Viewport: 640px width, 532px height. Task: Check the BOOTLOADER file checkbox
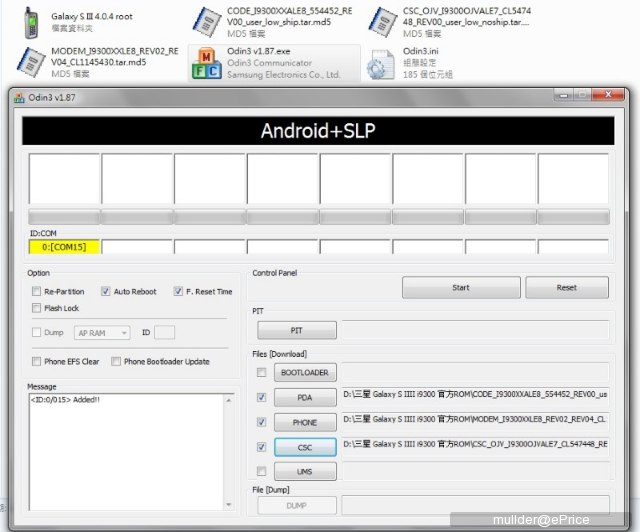261,372
